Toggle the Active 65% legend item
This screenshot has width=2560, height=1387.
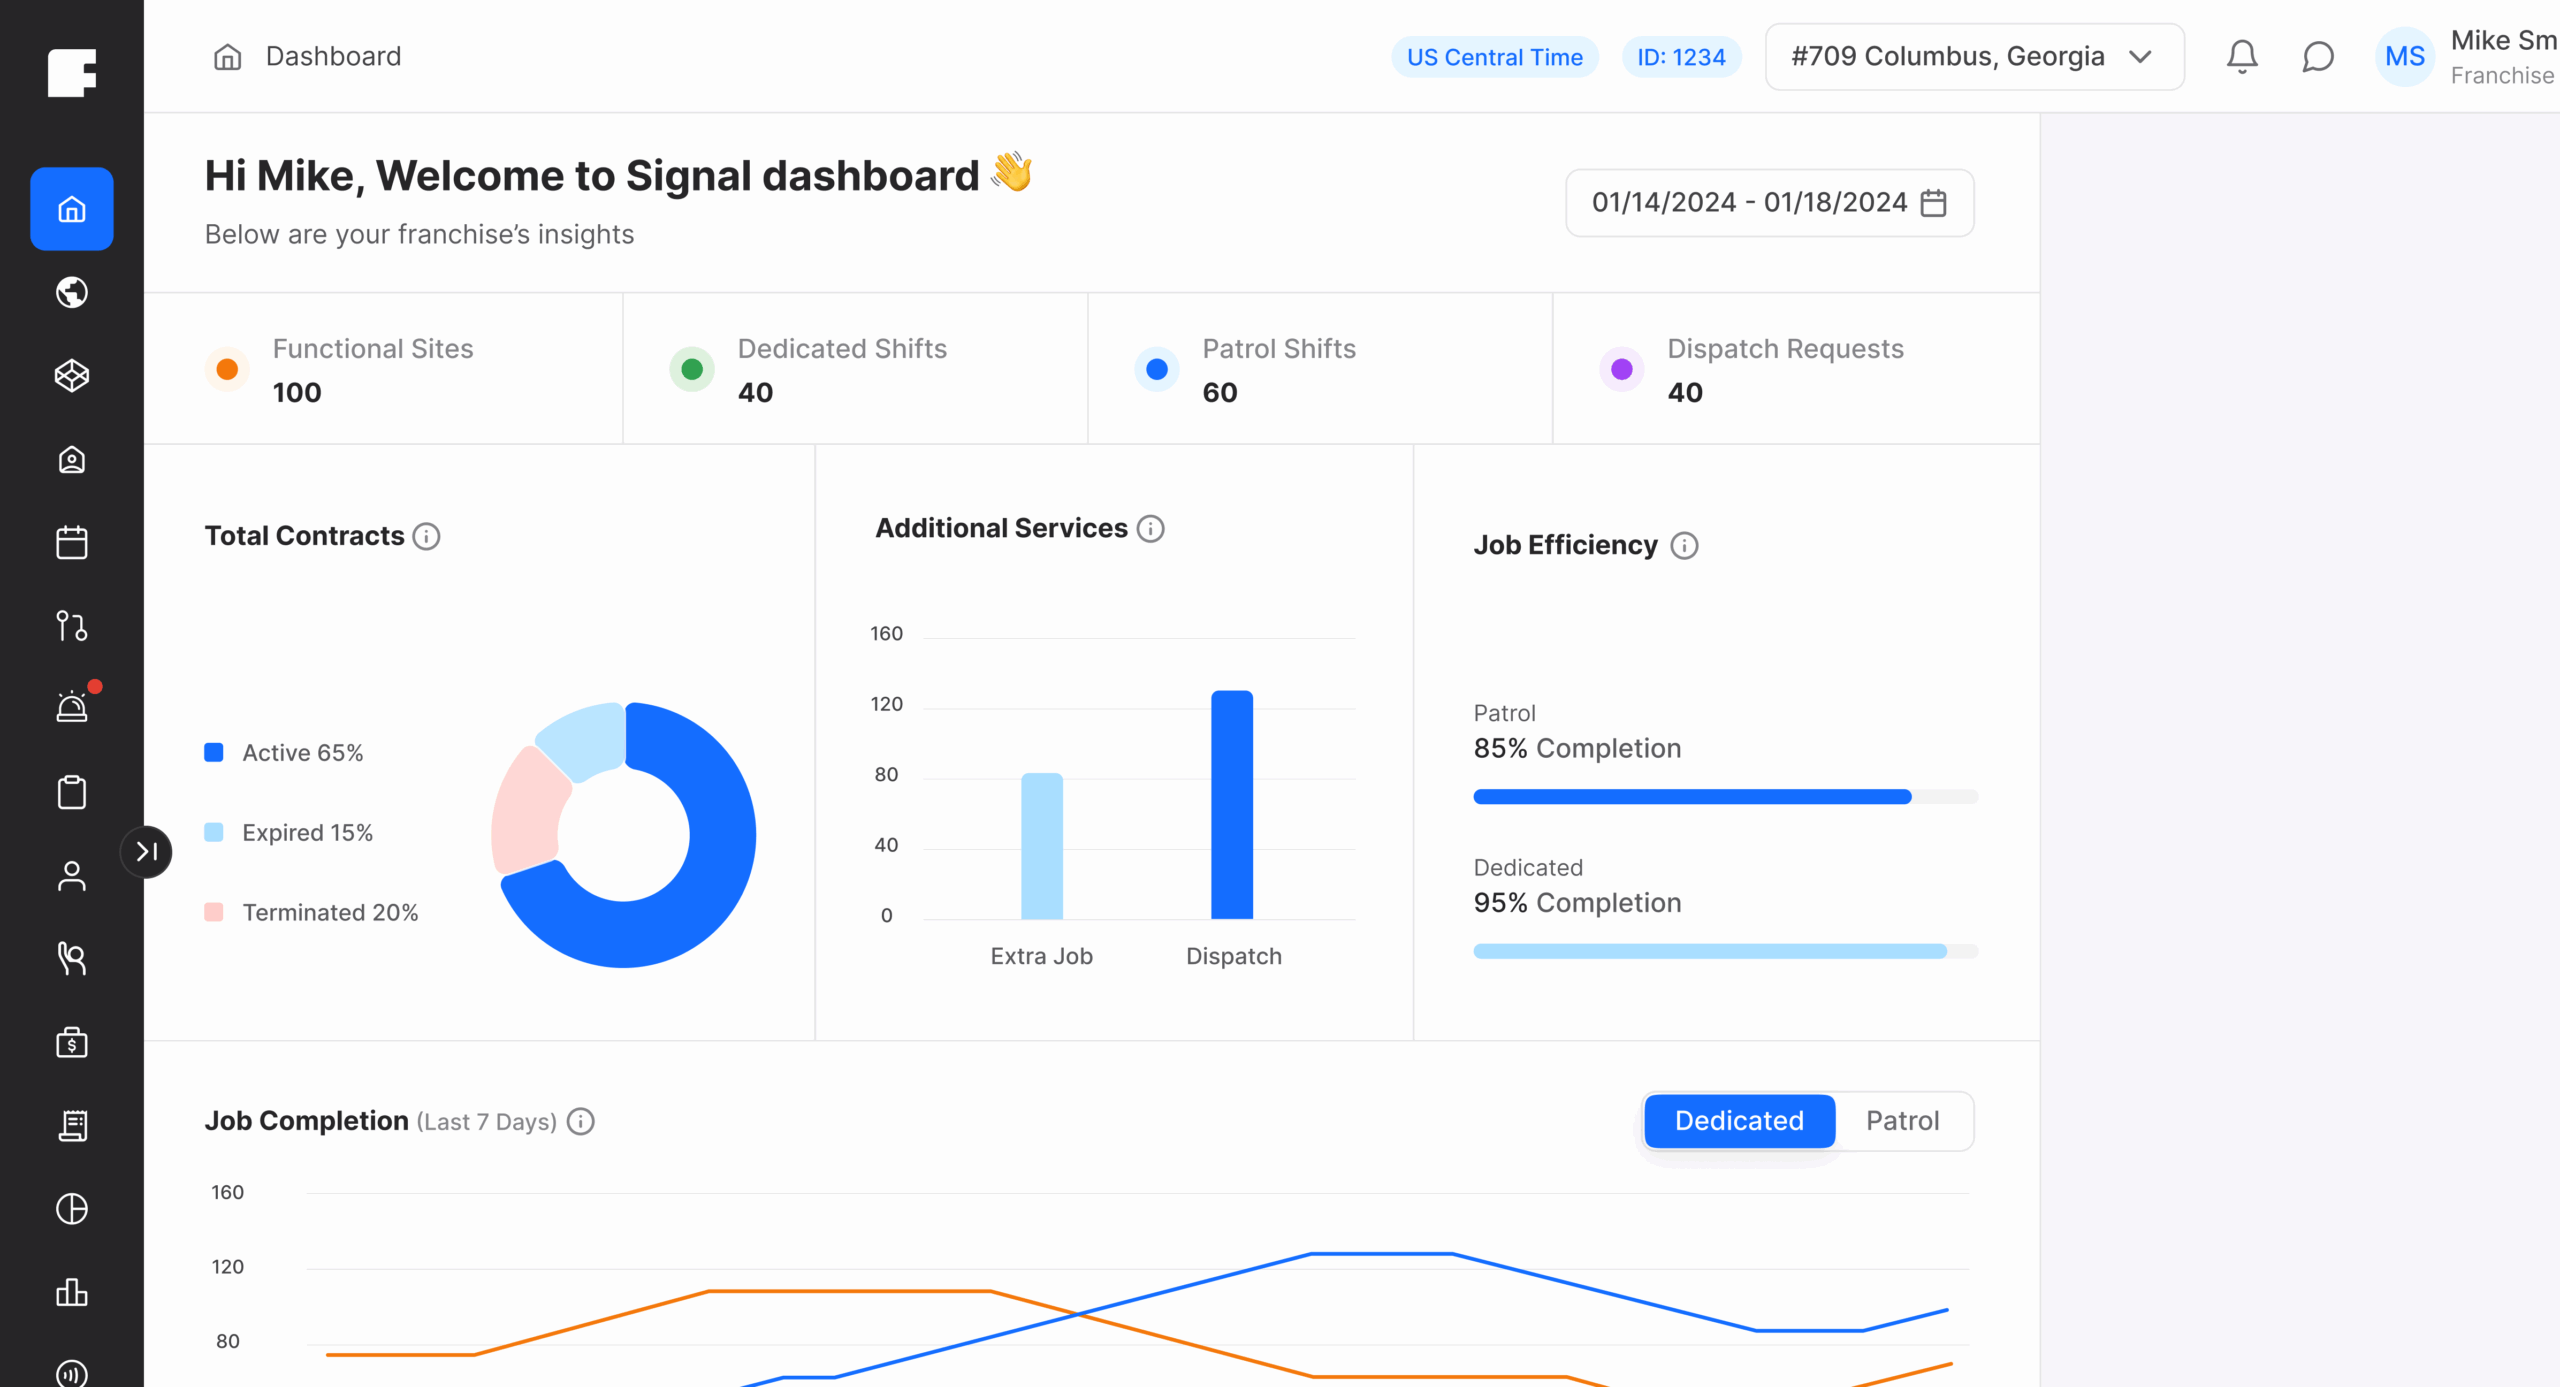click(x=302, y=753)
